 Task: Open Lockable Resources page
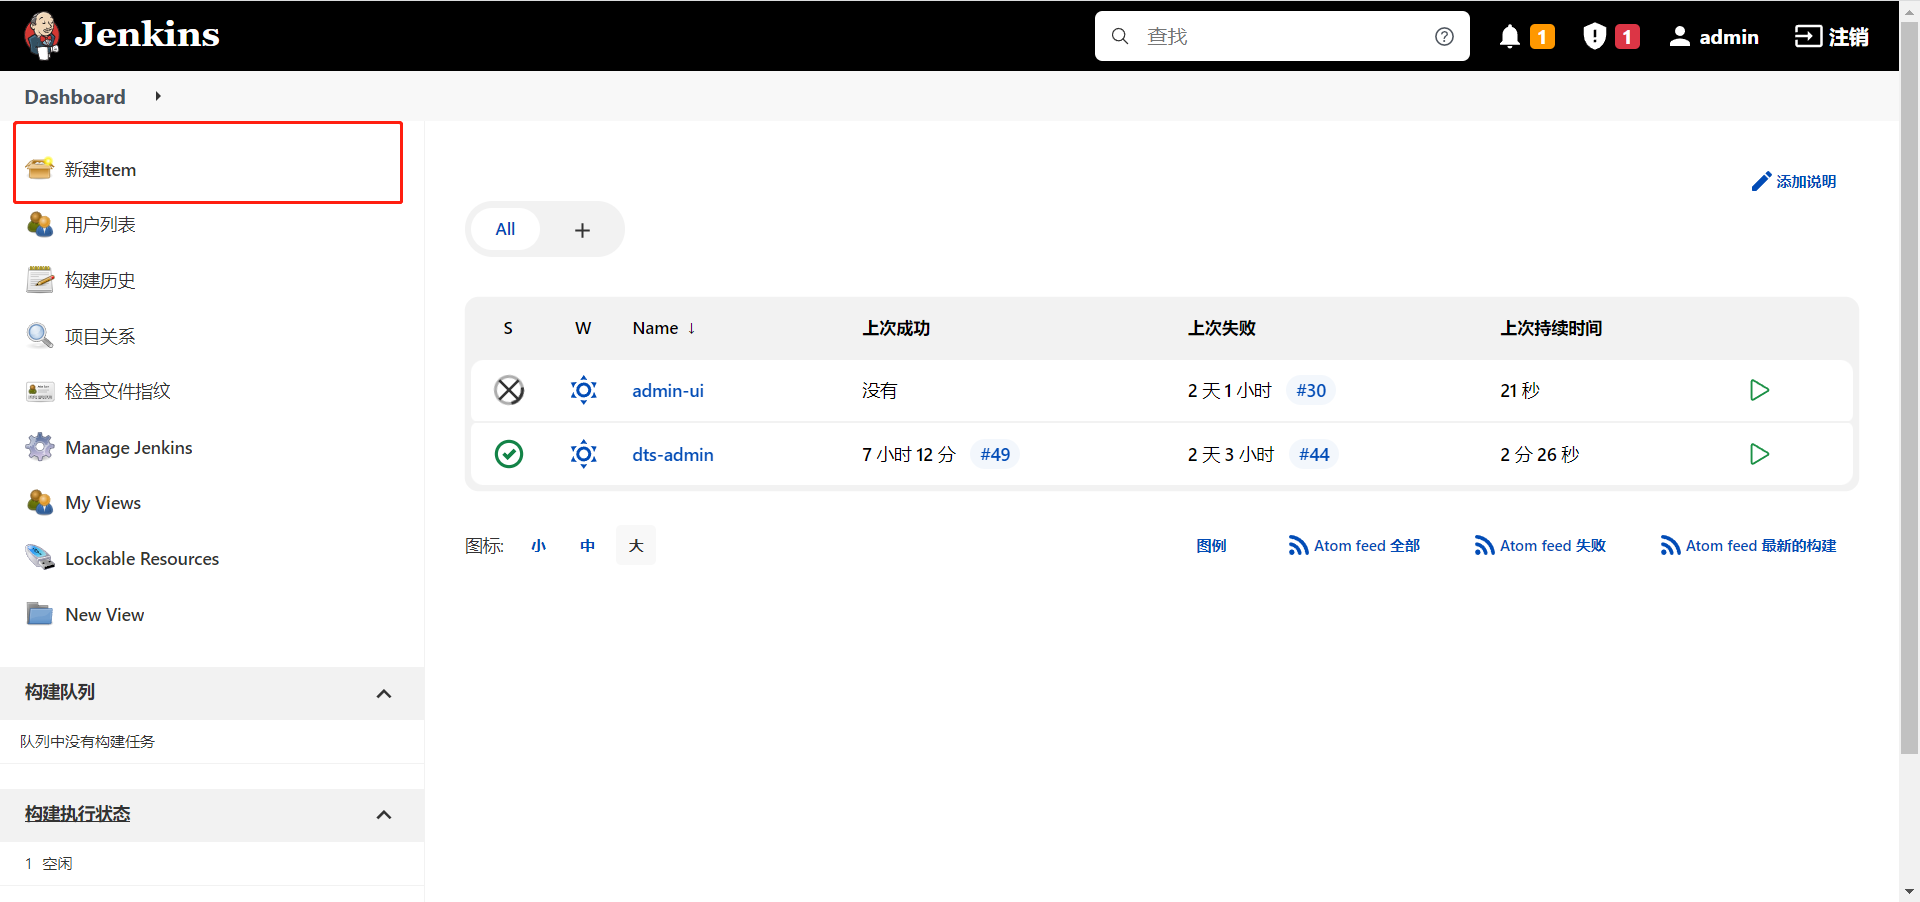point(142,559)
